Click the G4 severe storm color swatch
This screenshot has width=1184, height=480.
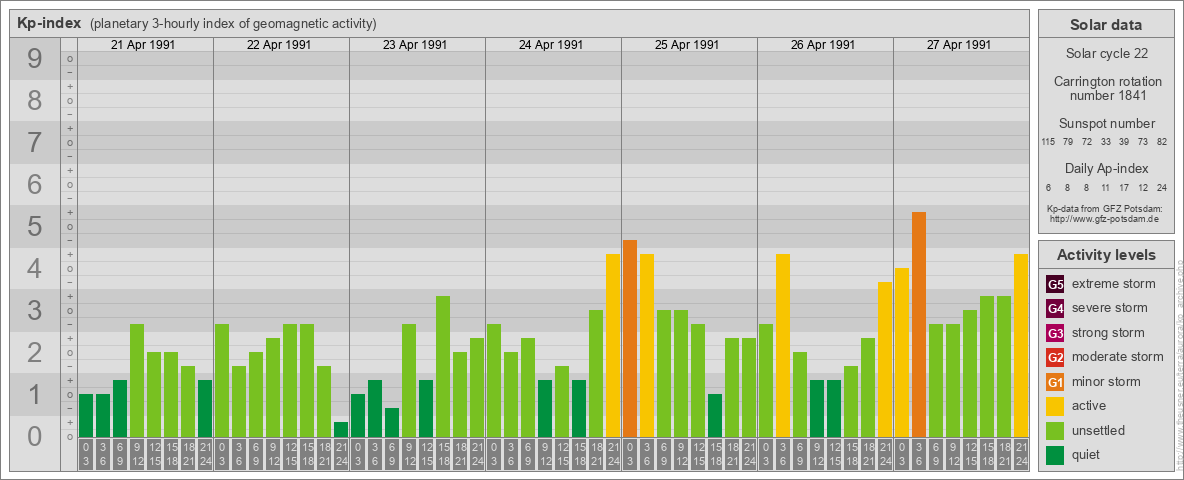point(1055,309)
